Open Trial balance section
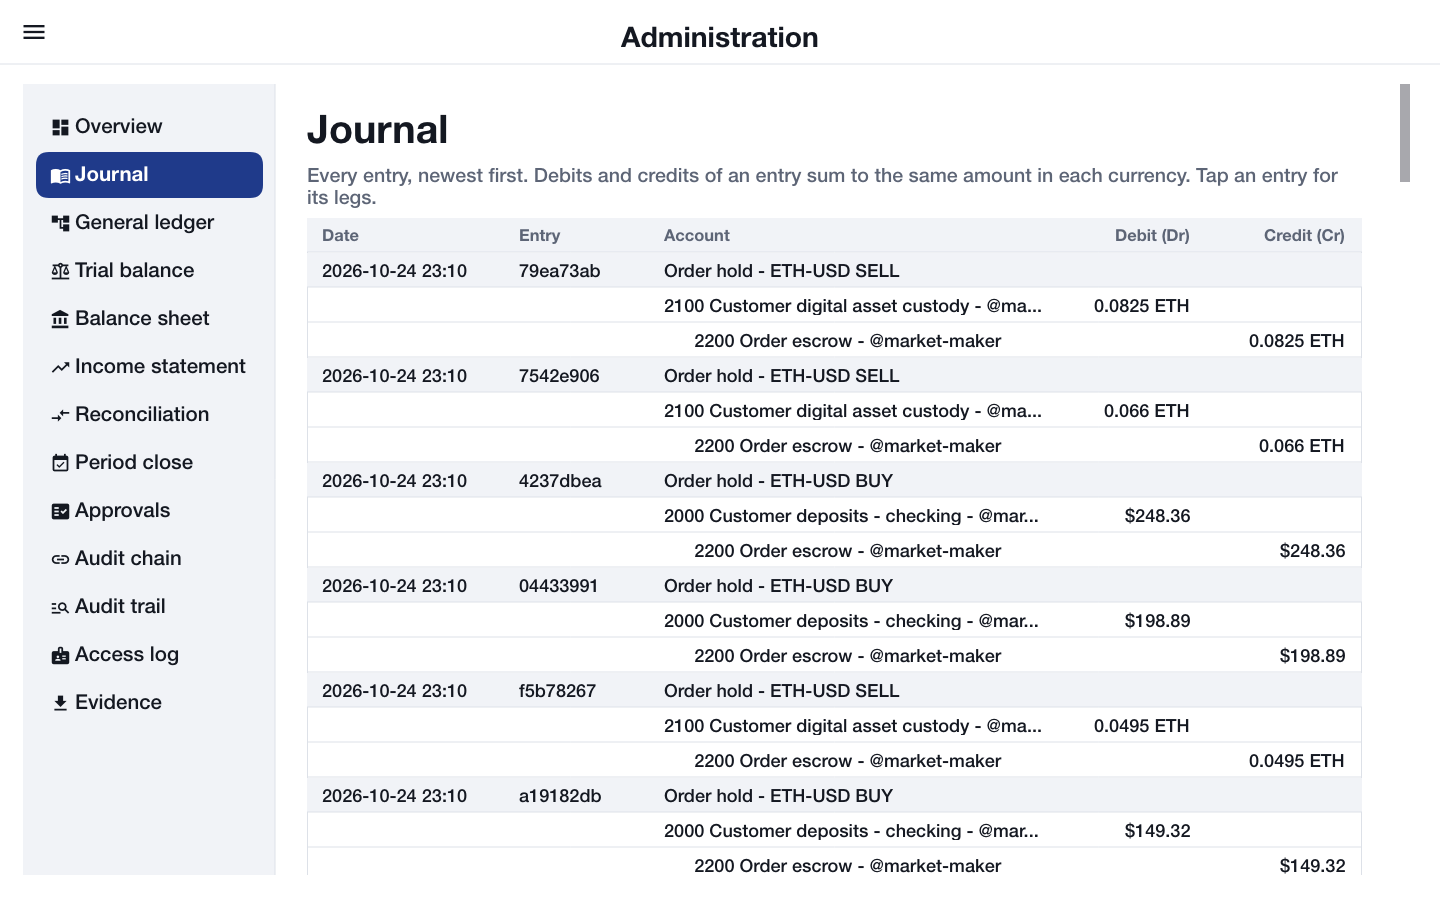Screen dimensions: 1440x900 click(x=149, y=271)
